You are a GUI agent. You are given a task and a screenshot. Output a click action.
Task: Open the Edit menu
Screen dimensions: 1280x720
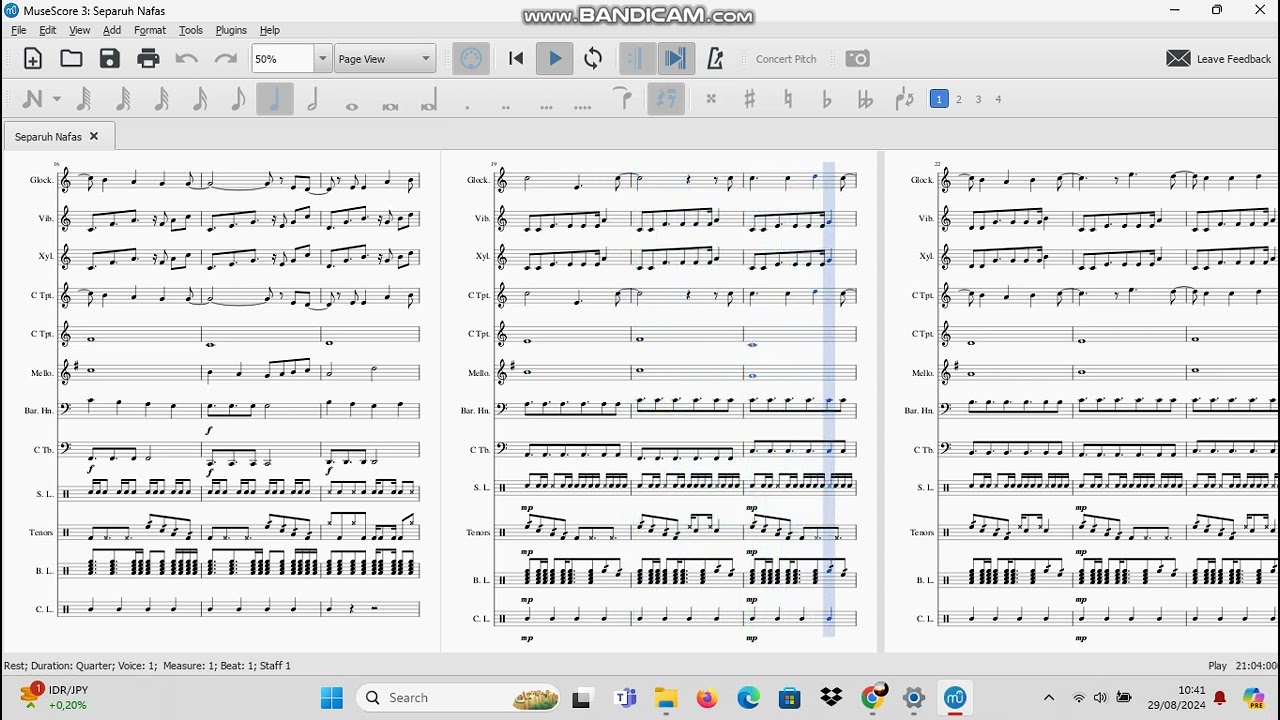(47, 30)
